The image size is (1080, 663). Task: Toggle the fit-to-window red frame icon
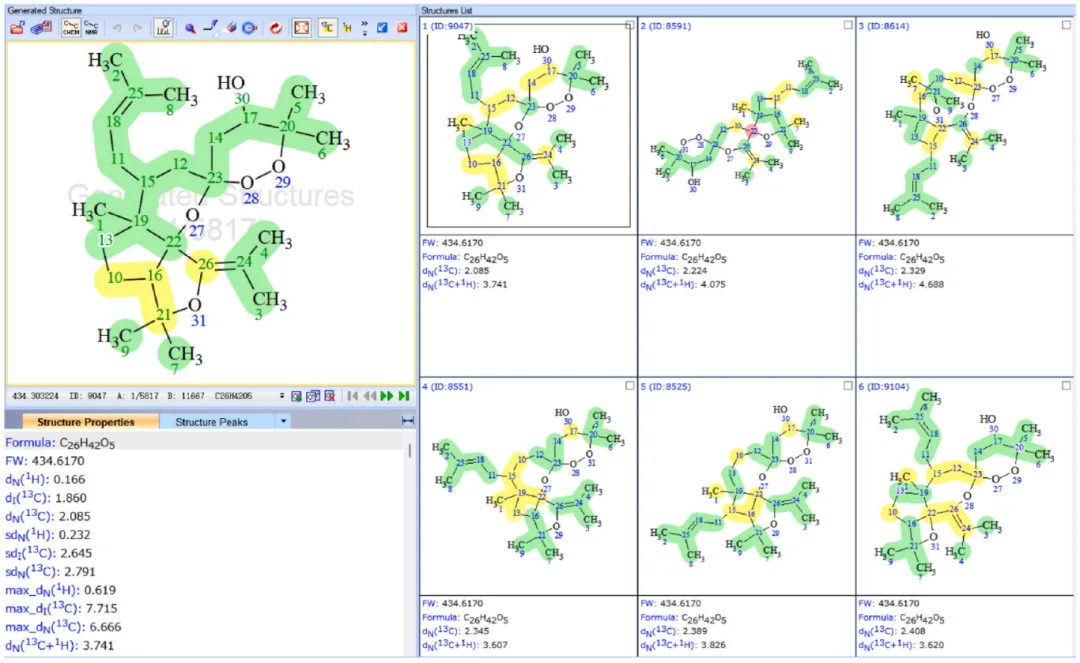[302, 28]
